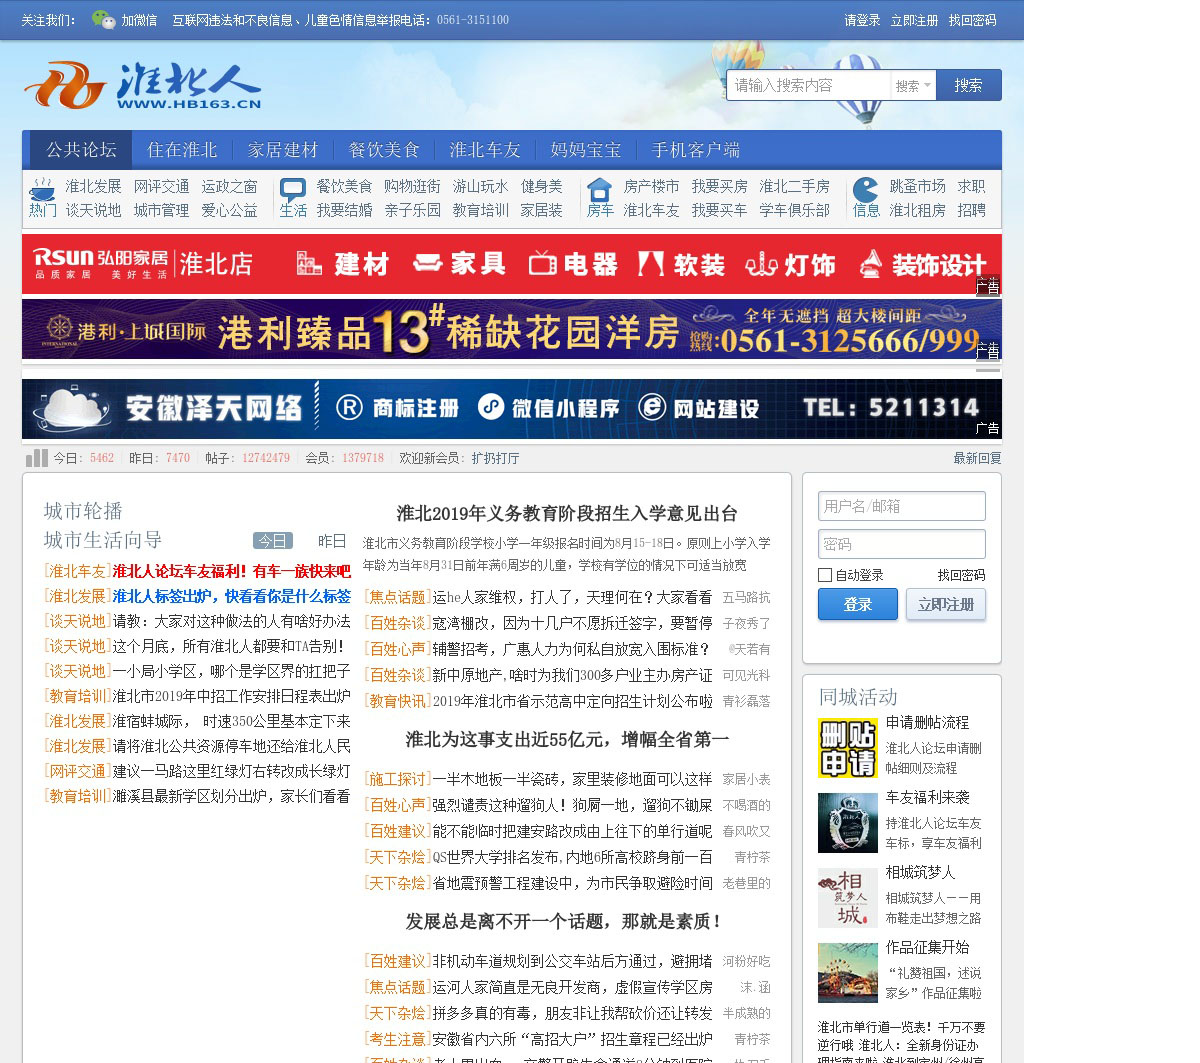Open the 跳蚤市场 subforum link
1200x1063 pixels.
click(x=917, y=186)
